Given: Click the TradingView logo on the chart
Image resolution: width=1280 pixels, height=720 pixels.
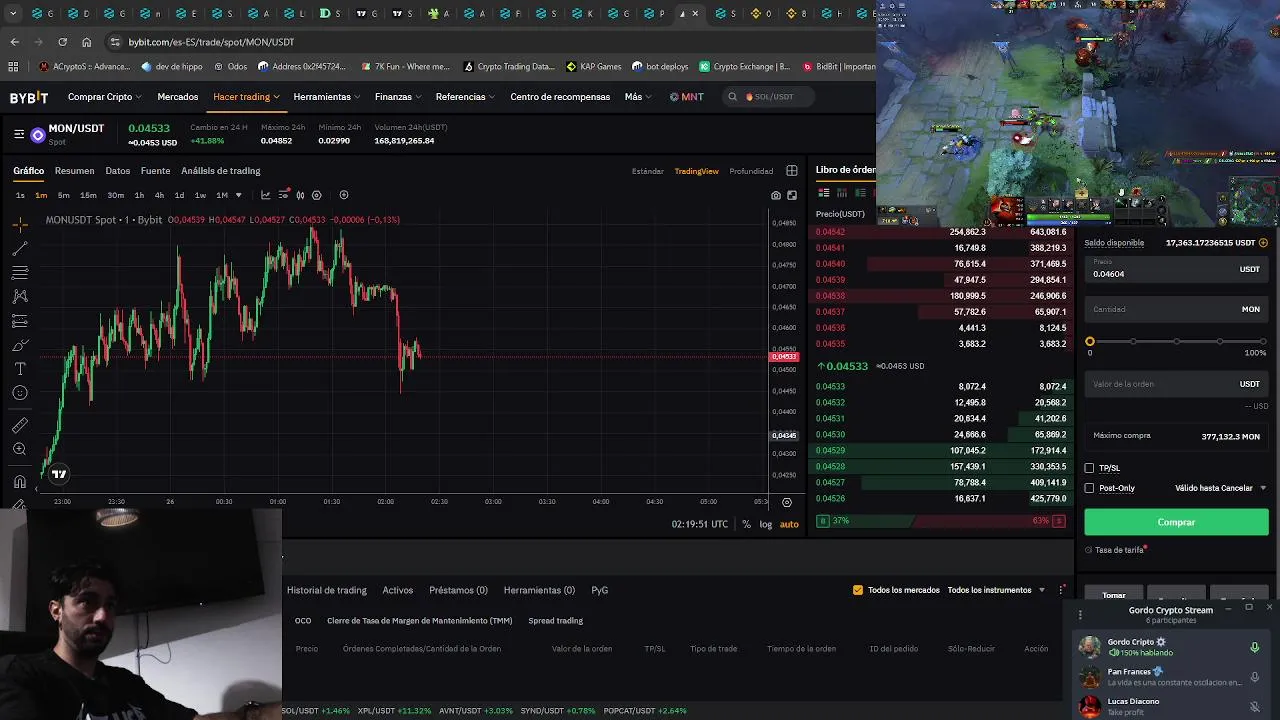Looking at the screenshot, I should pyautogui.click(x=59, y=474).
